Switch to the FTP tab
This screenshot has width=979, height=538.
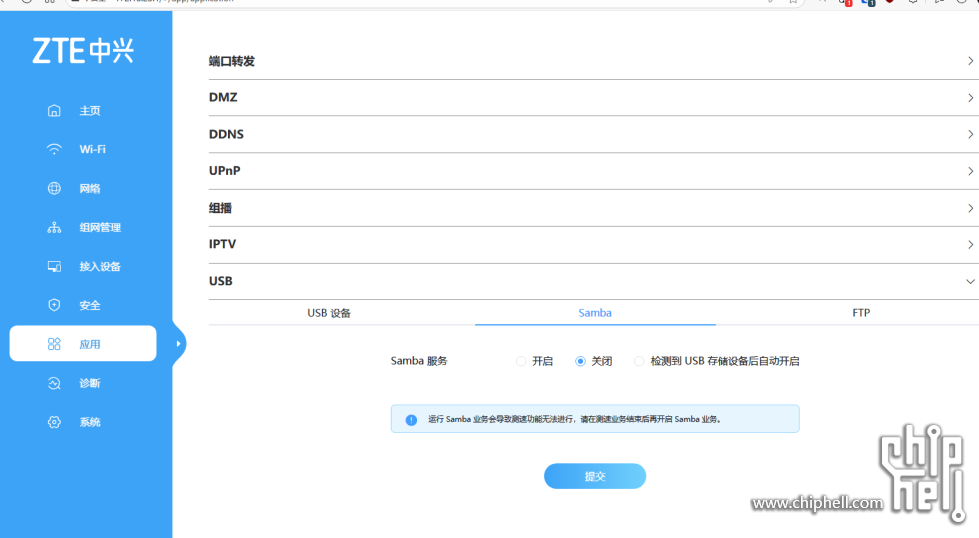coord(860,313)
